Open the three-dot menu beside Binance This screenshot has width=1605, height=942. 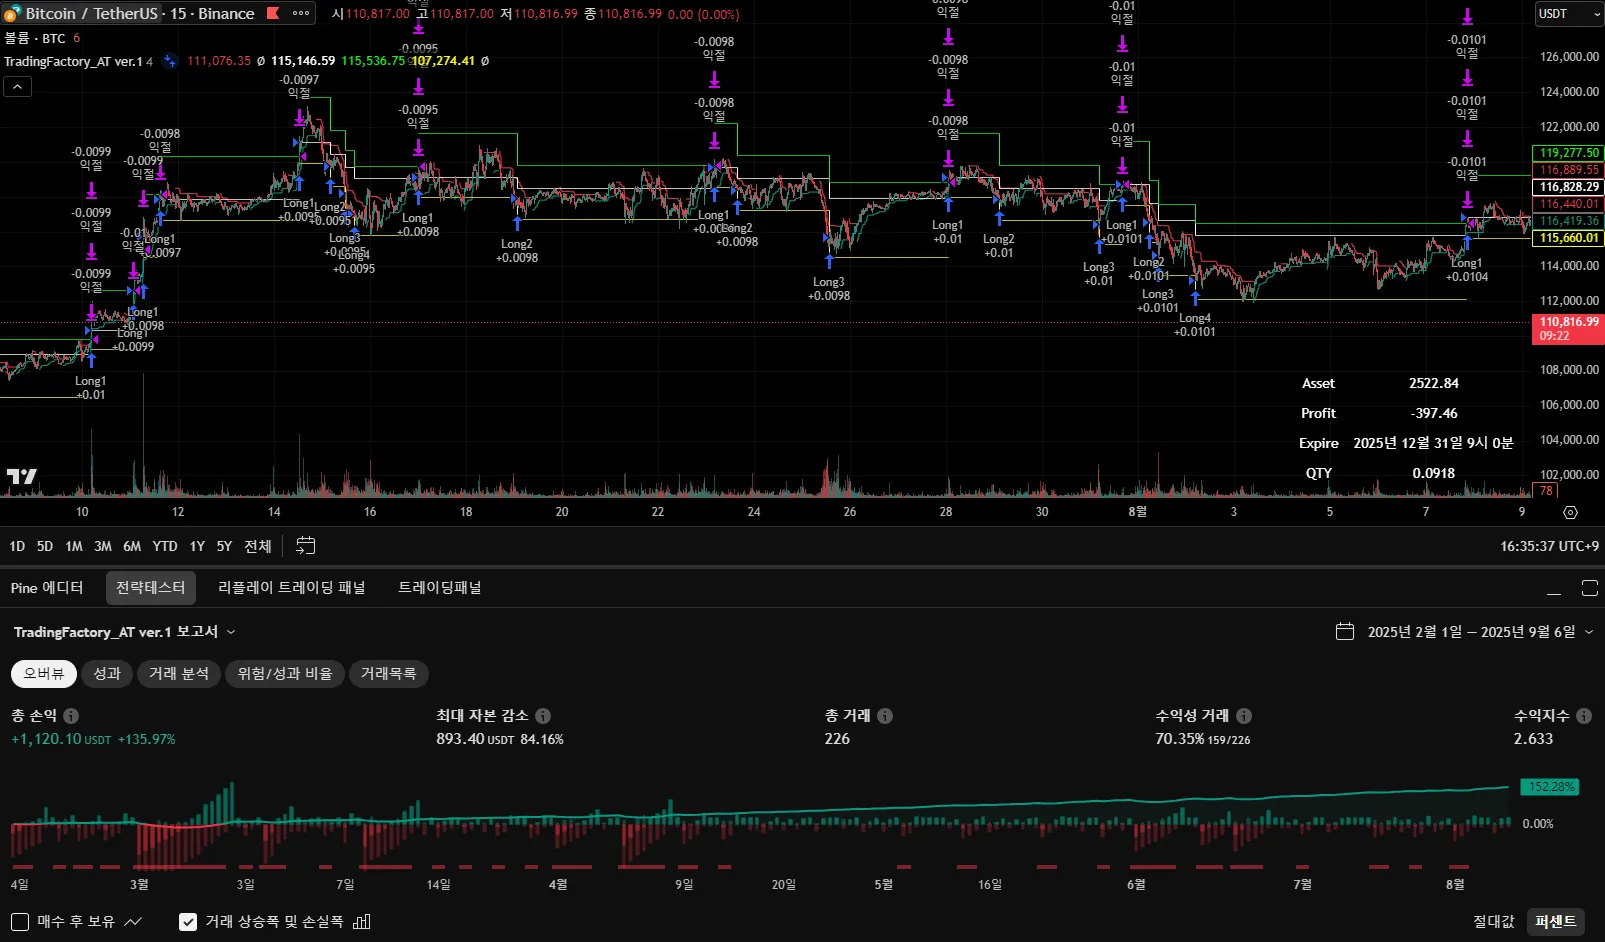click(x=300, y=14)
